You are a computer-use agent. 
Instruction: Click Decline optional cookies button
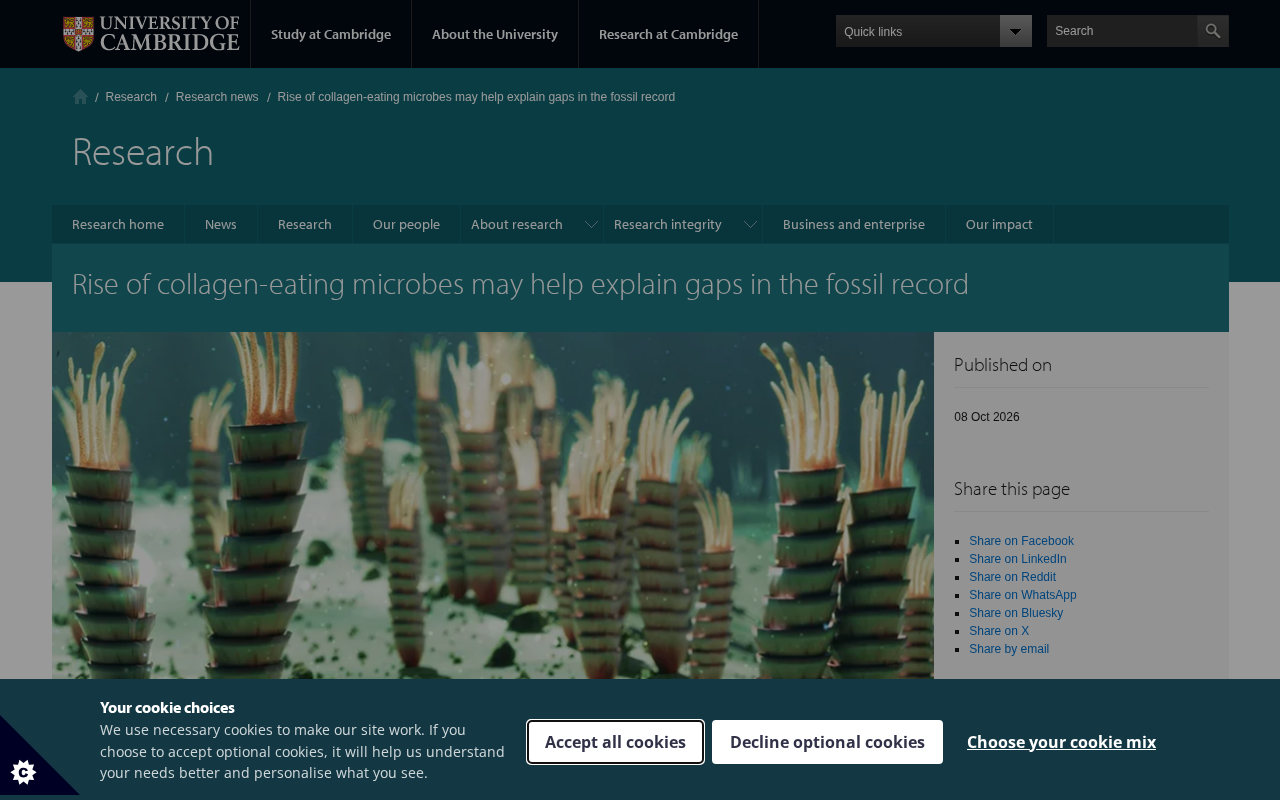[827, 742]
